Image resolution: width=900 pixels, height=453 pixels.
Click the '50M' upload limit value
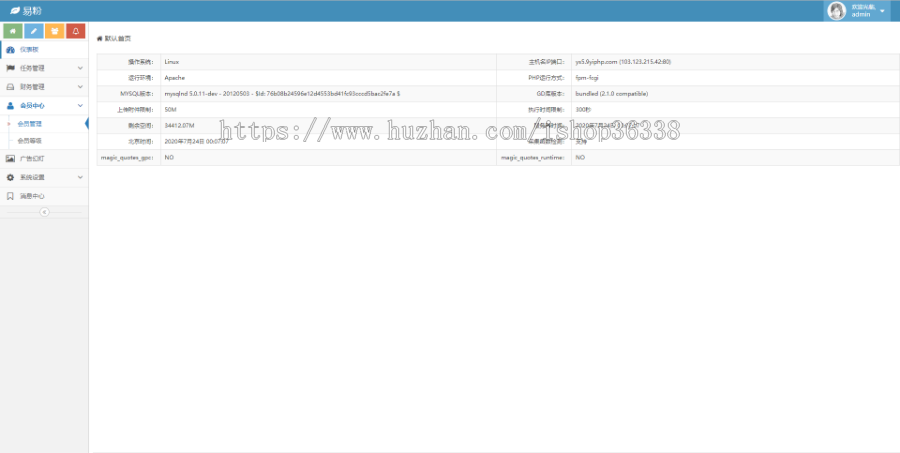[170, 109]
